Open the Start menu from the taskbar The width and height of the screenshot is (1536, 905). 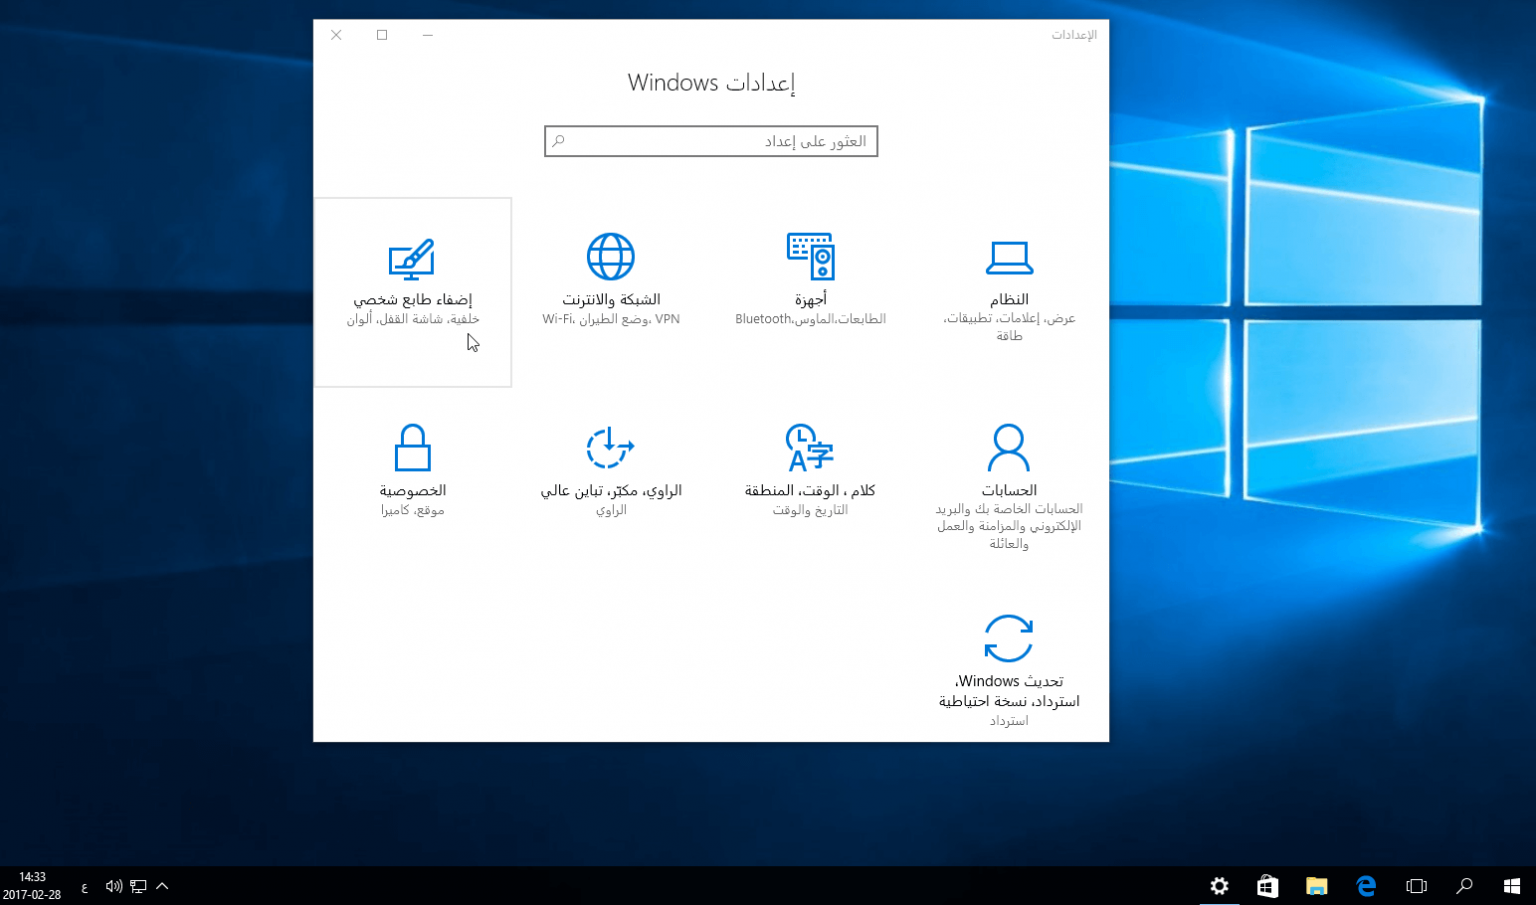(x=1511, y=886)
